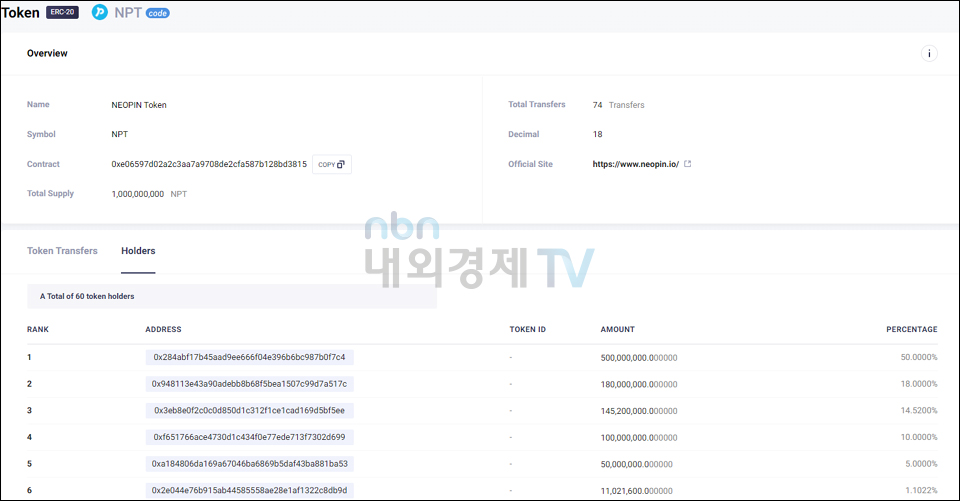Click the AMOUNT column header

[x=618, y=330]
